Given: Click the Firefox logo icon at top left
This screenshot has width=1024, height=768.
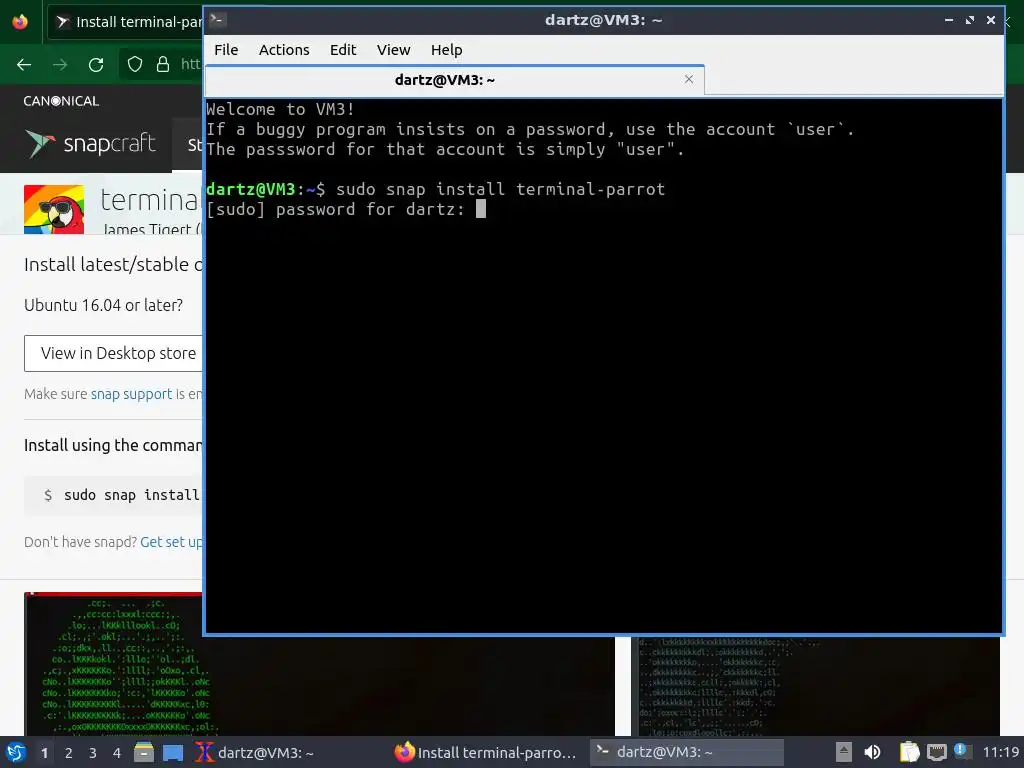Looking at the screenshot, I should pos(20,22).
